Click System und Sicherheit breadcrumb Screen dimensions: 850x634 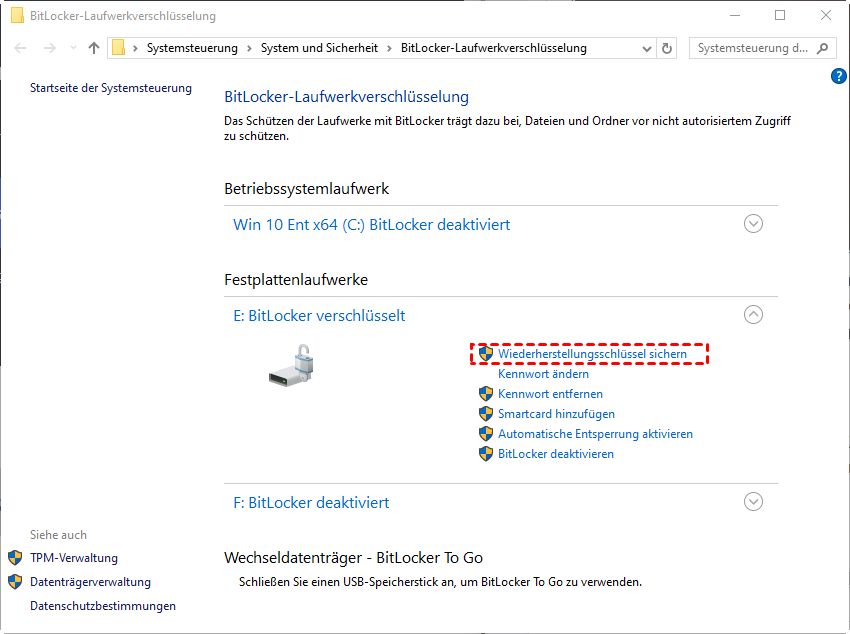pyautogui.click(x=319, y=48)
